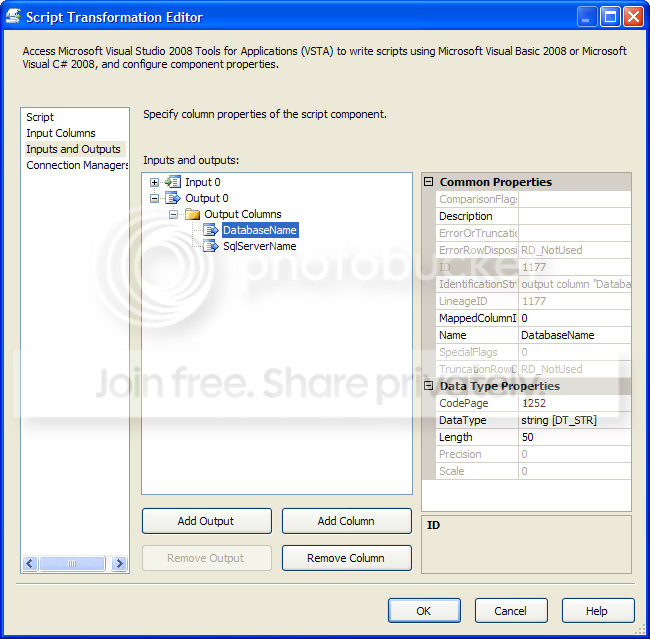
Task: Click the SqlServerName column icon
Action: 211,246
